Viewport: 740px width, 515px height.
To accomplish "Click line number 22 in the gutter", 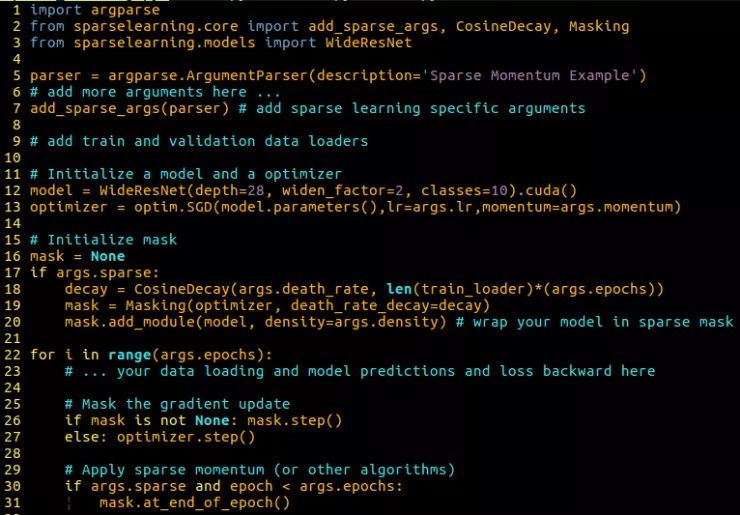I will (13, 355).
